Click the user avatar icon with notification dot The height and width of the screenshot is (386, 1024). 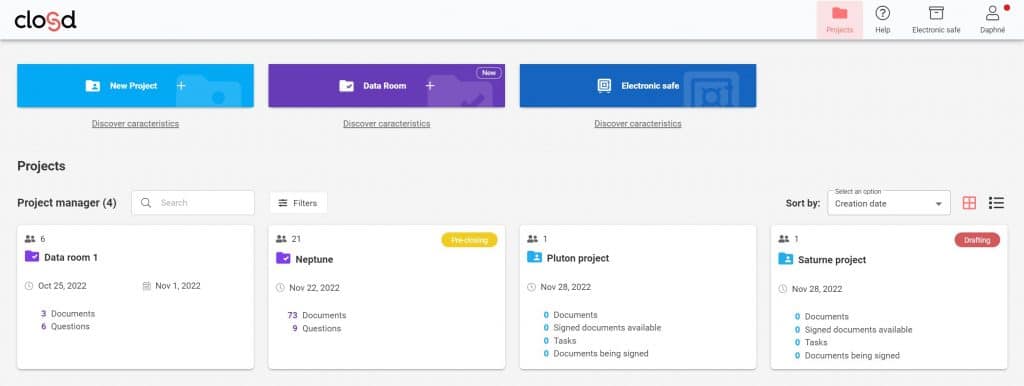993,13
